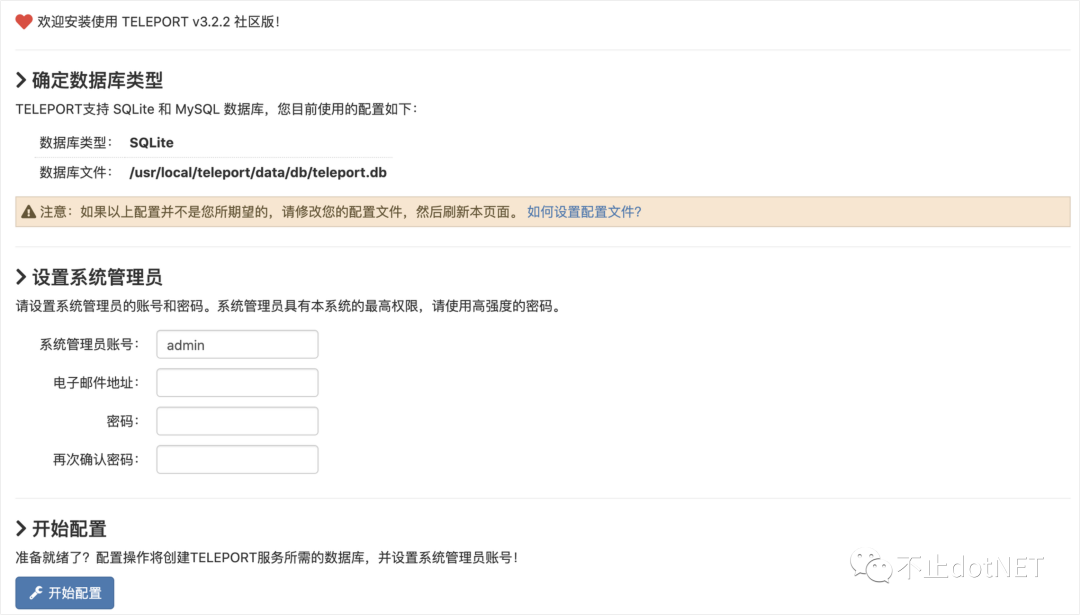Focus the 系统管理员账号 field containing admin
1080x615 pixels.
coord(237,344)
